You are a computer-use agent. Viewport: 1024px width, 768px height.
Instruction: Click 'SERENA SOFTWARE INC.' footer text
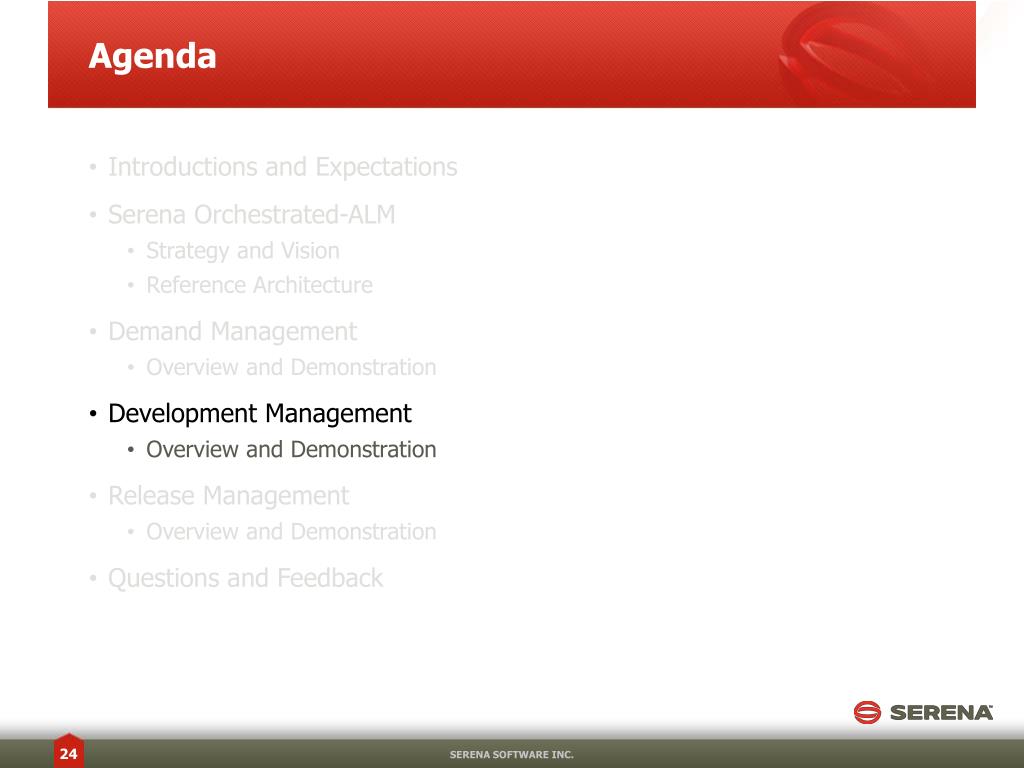point(511,755)
